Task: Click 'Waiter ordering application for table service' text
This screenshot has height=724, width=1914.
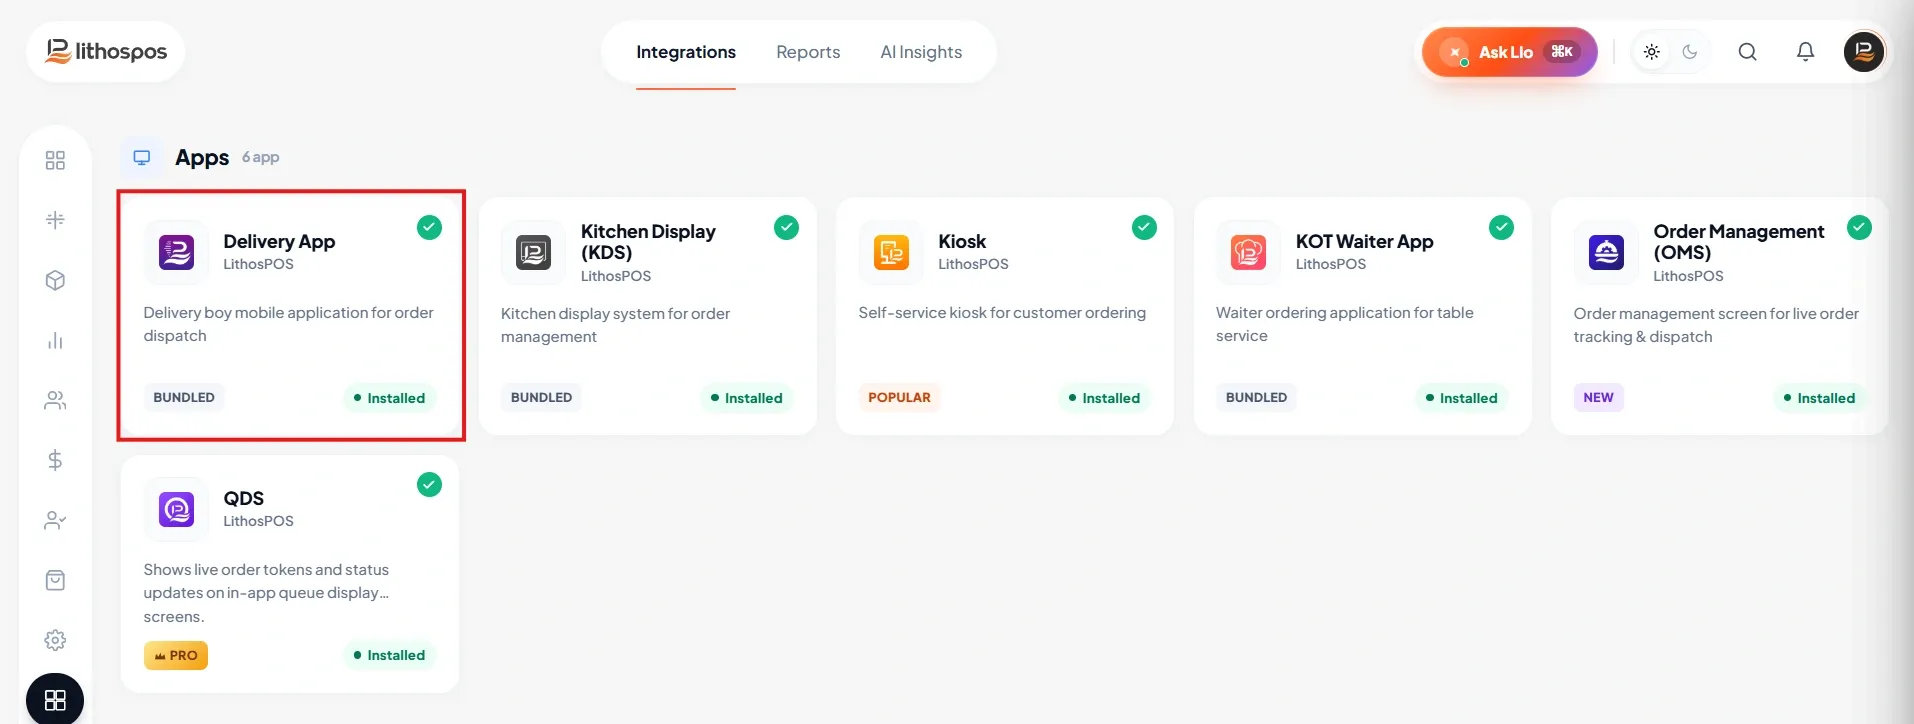Action: [1345, 324]
